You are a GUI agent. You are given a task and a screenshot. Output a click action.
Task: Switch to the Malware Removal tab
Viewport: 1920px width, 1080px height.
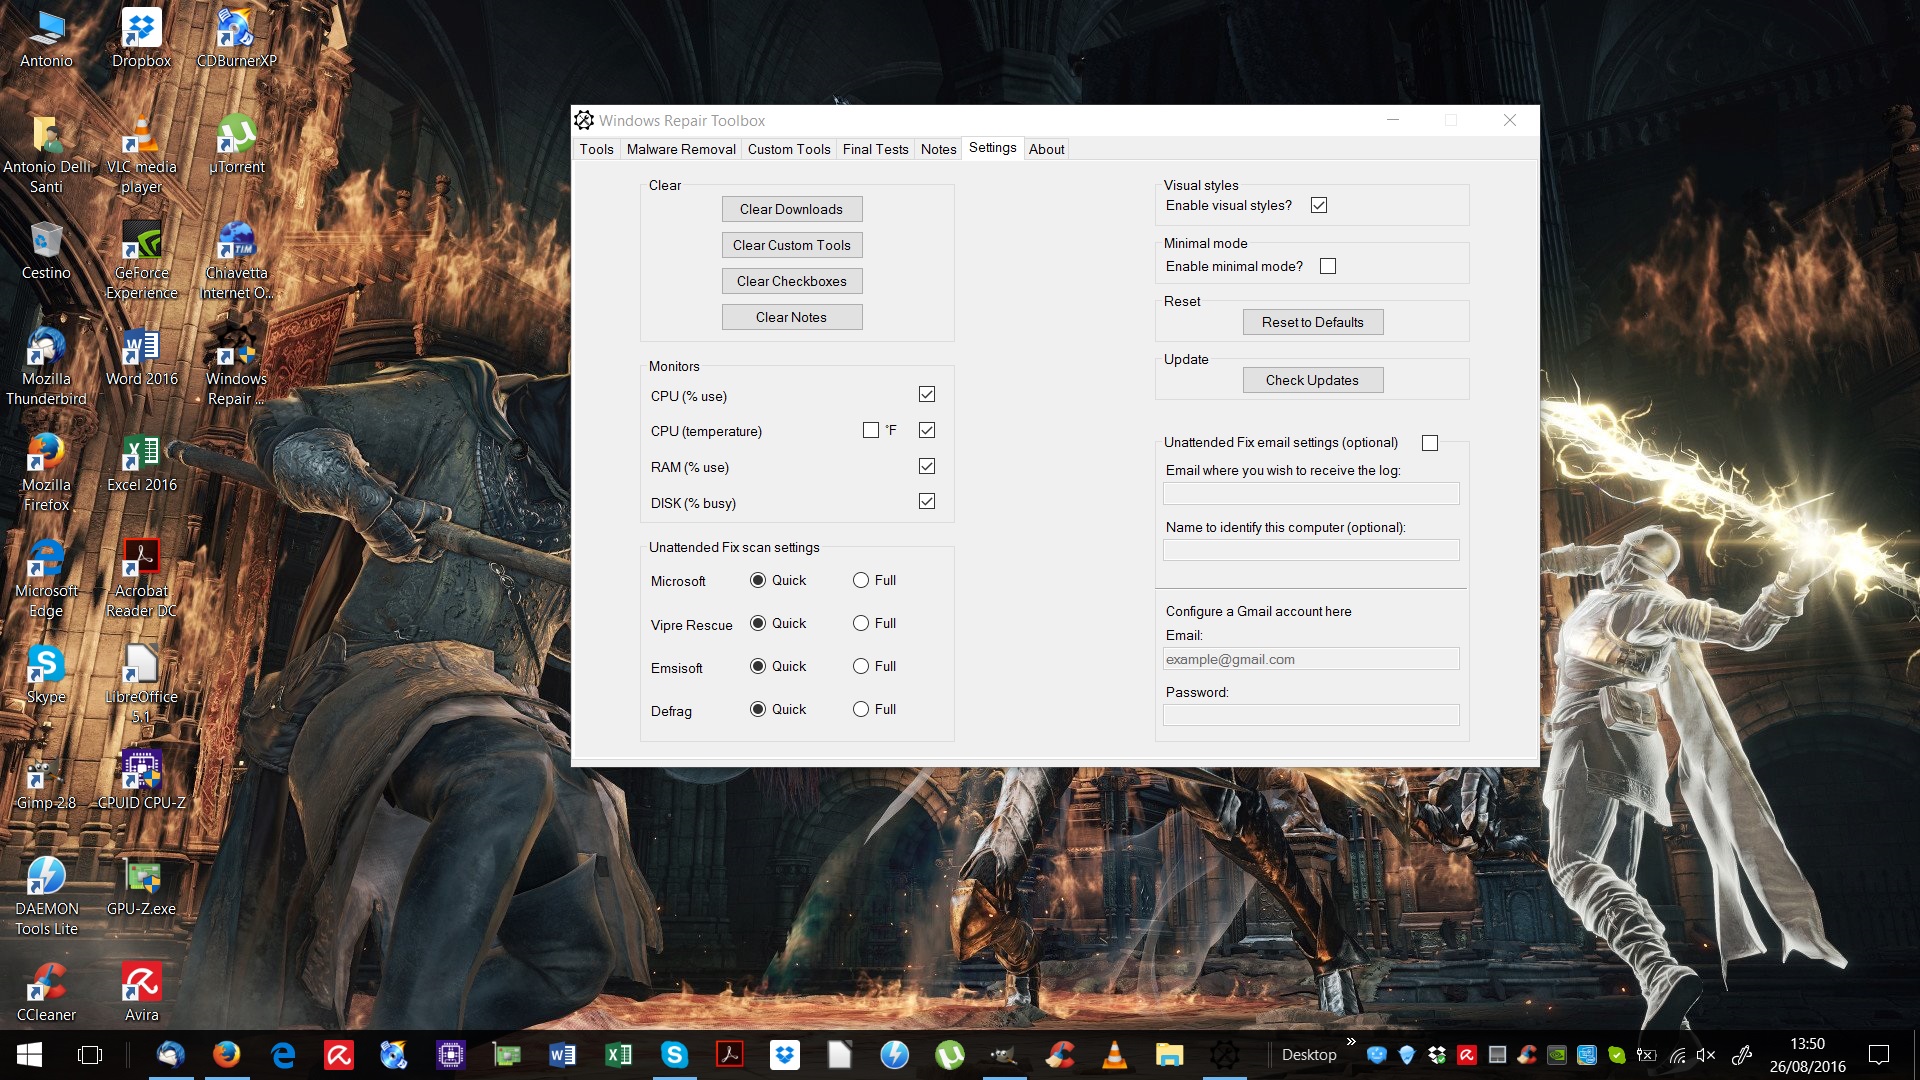[681, 149]
